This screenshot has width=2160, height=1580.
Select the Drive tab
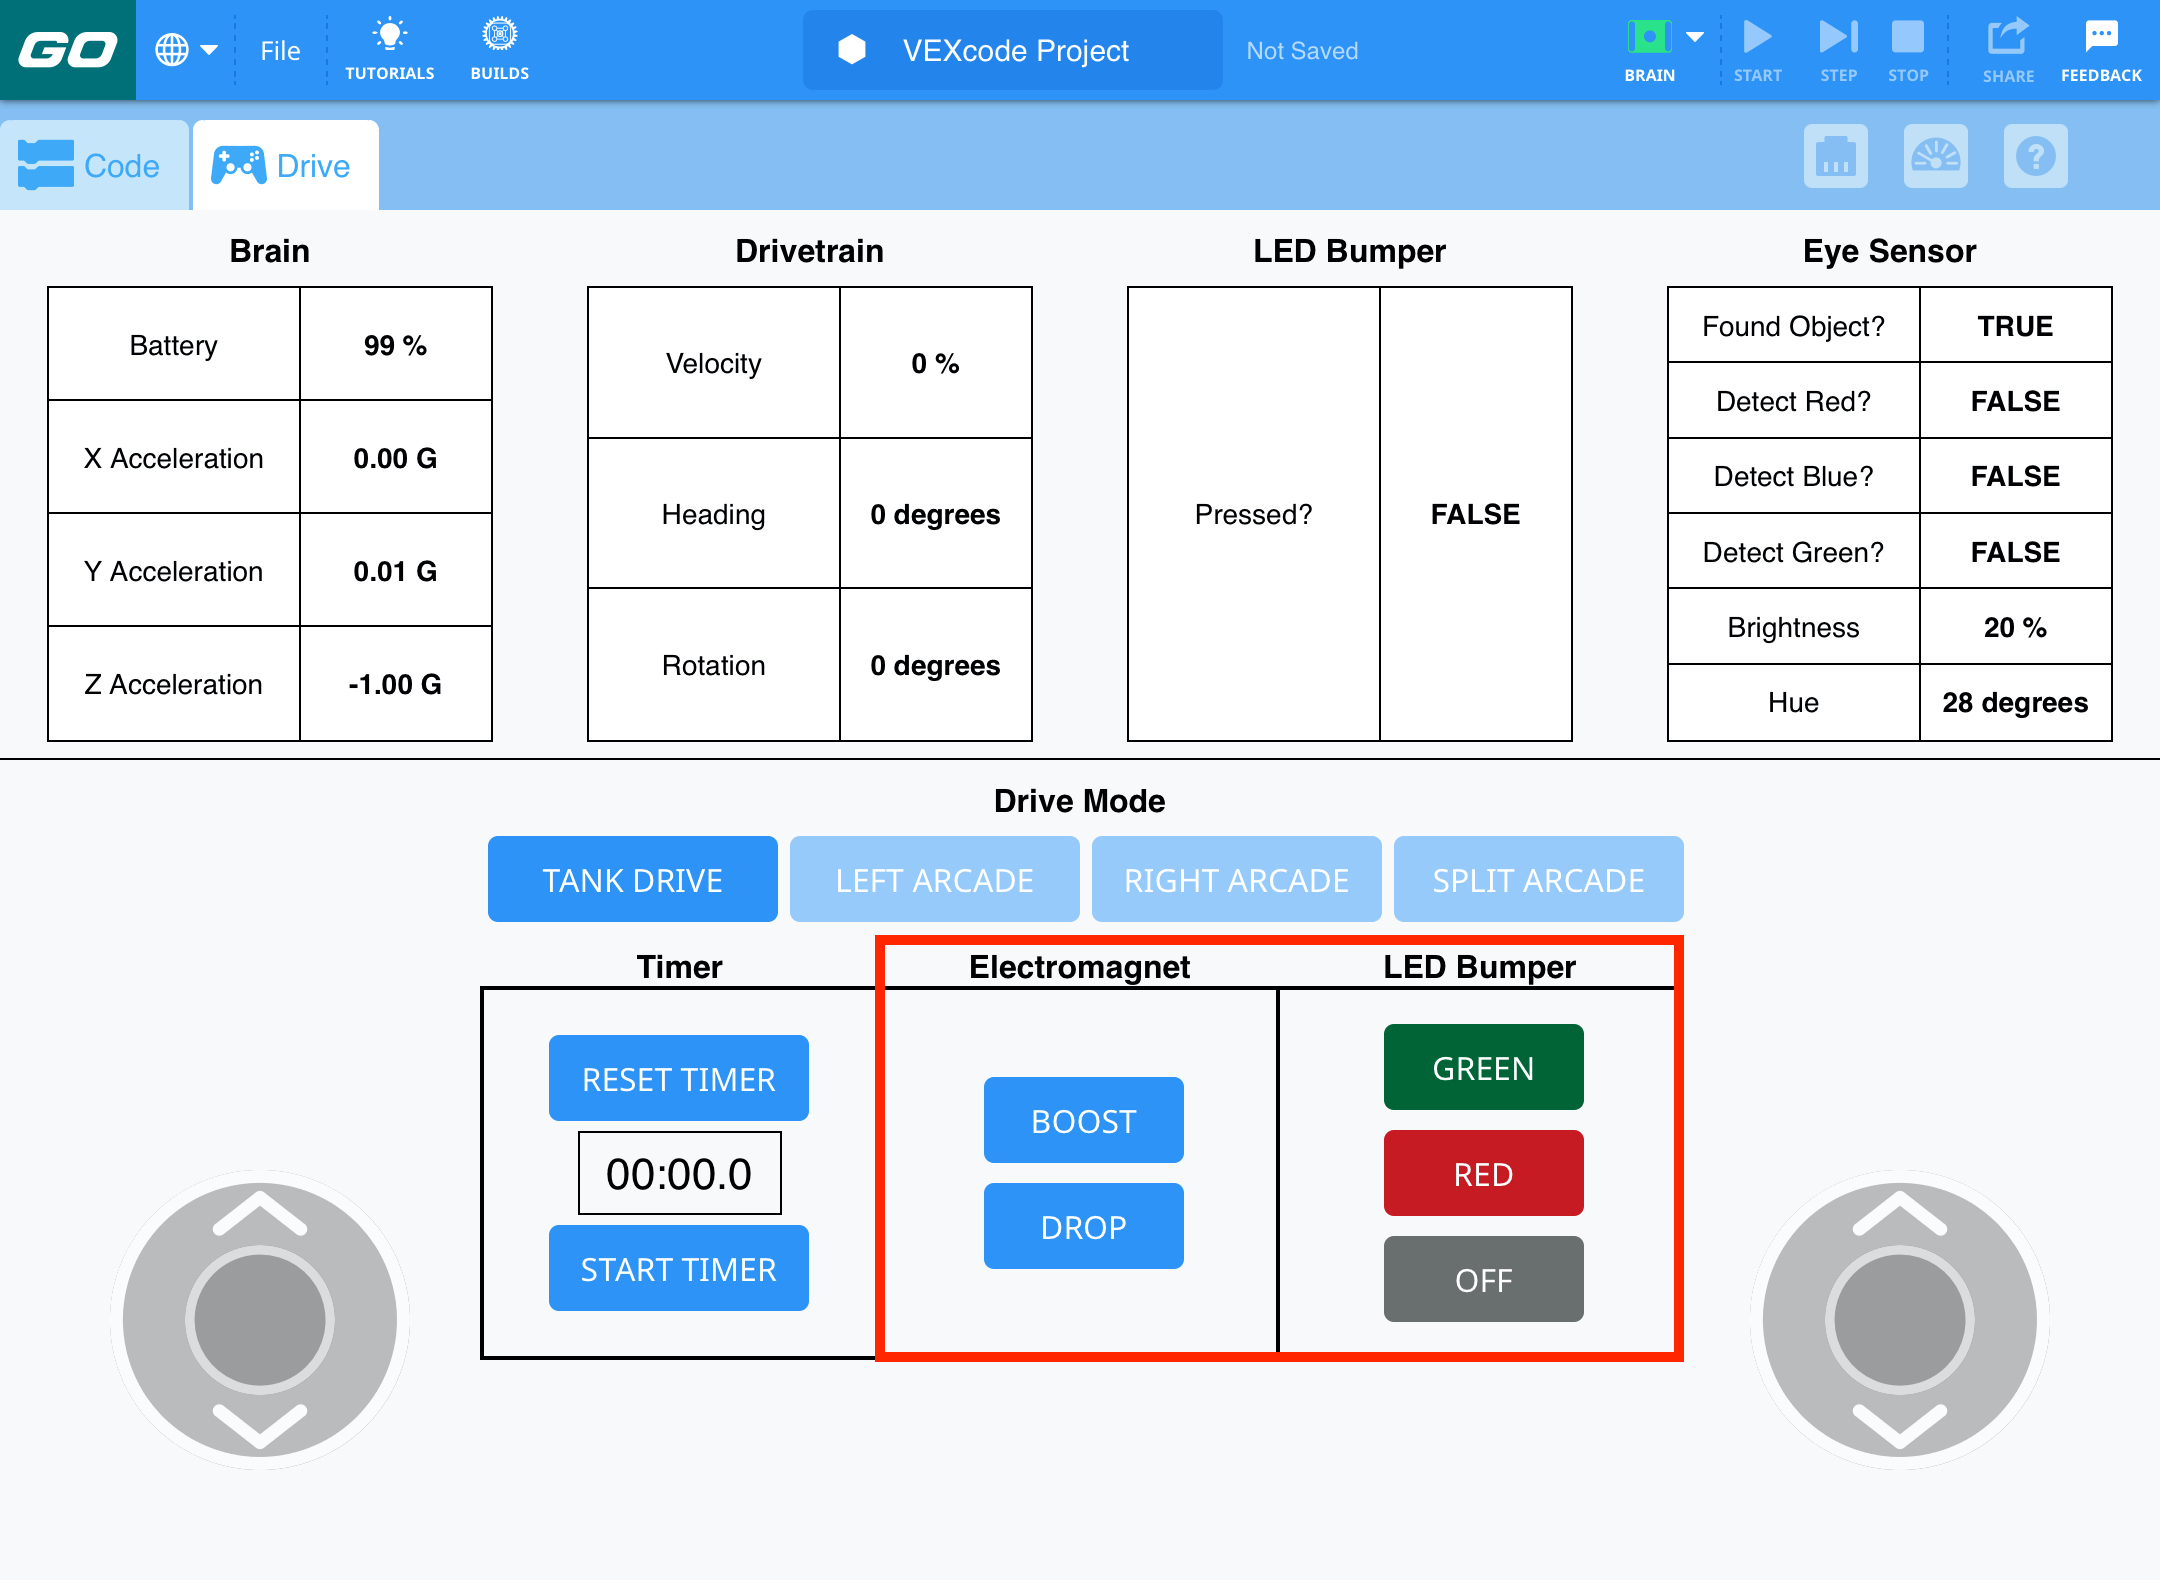286,165
